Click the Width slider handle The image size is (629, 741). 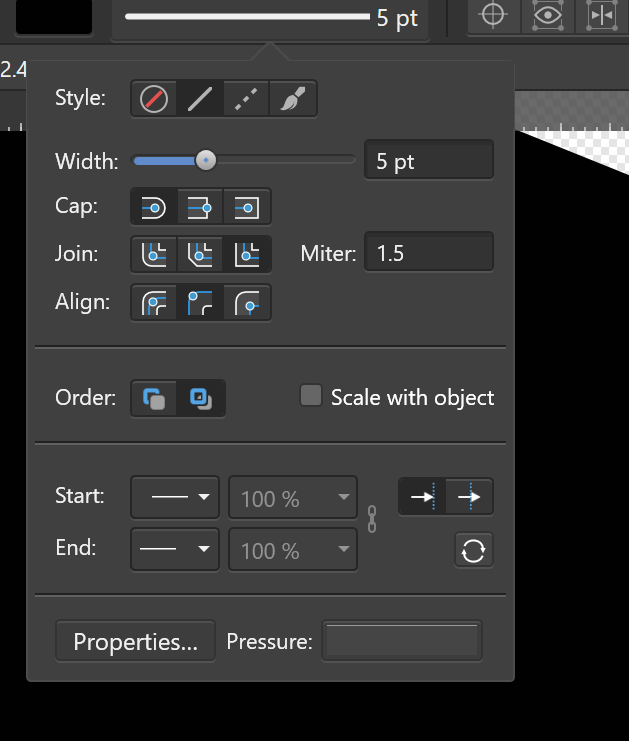coord(206,160)
